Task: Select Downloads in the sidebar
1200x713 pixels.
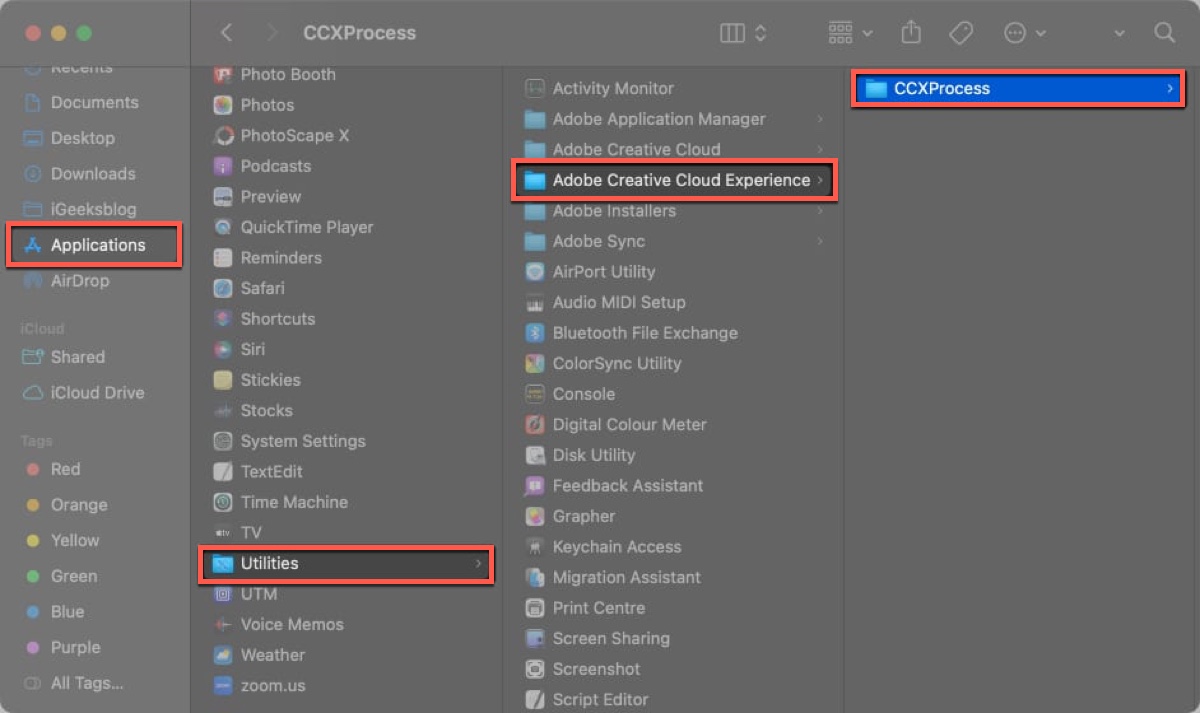Action: (94, 173)
